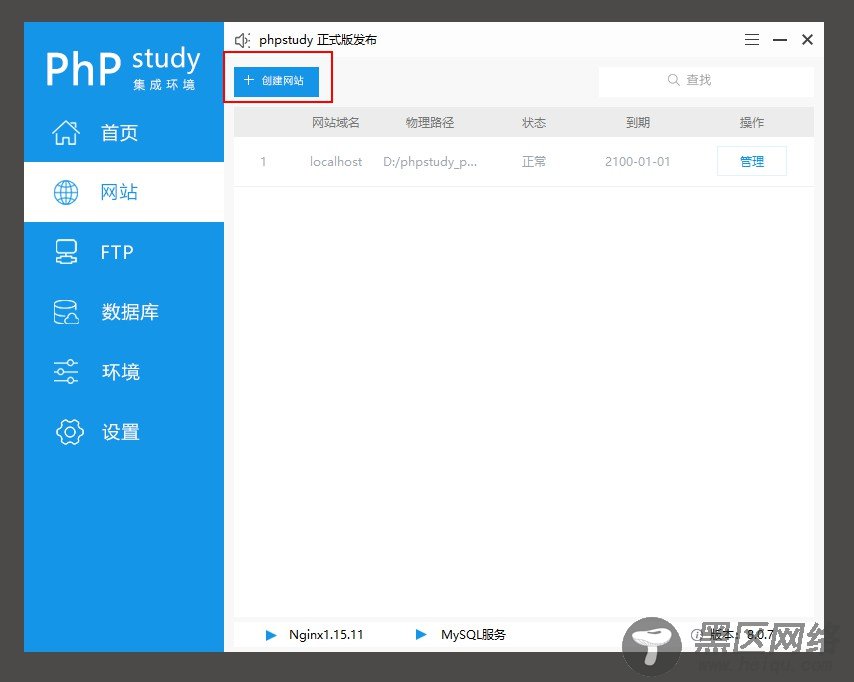Click row number 1 cell
Image resolution: width=854 pixels, height=682 pixels.
click(263, 162)
